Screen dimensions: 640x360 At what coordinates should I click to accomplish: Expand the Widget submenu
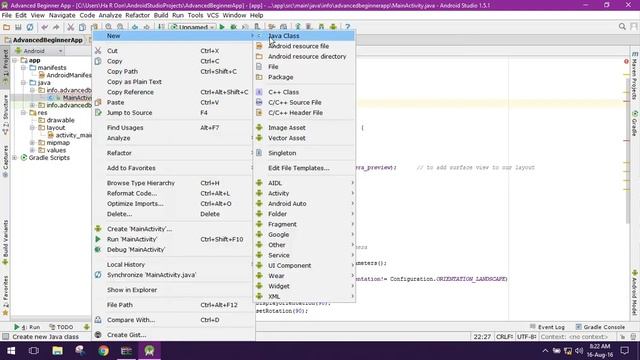[304, 286]
